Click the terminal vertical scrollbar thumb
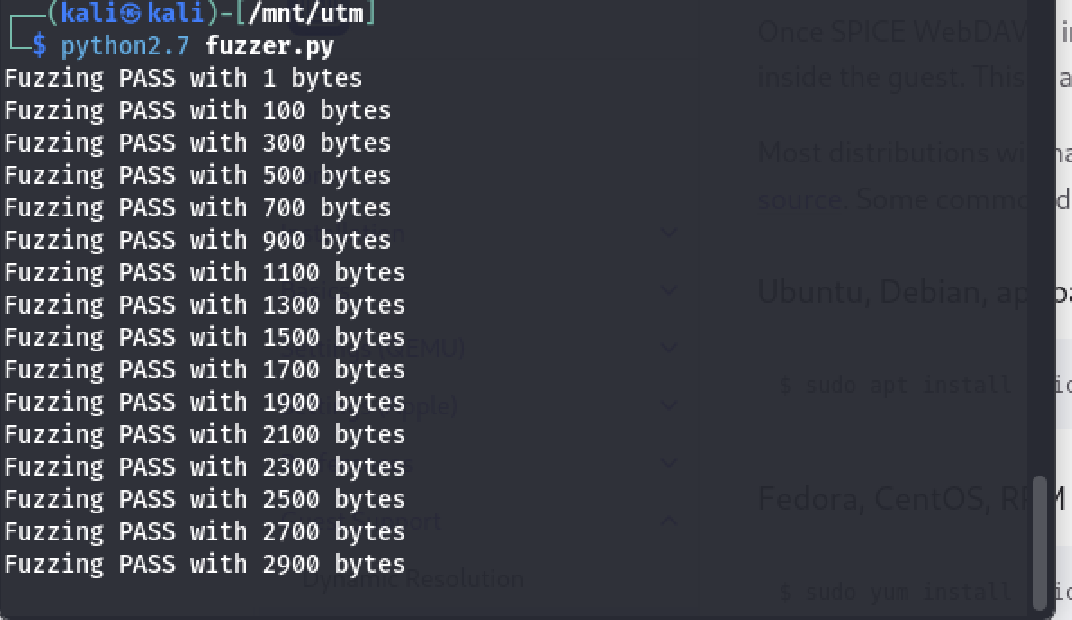The image size is (1072, 620). click(1039, 543)
